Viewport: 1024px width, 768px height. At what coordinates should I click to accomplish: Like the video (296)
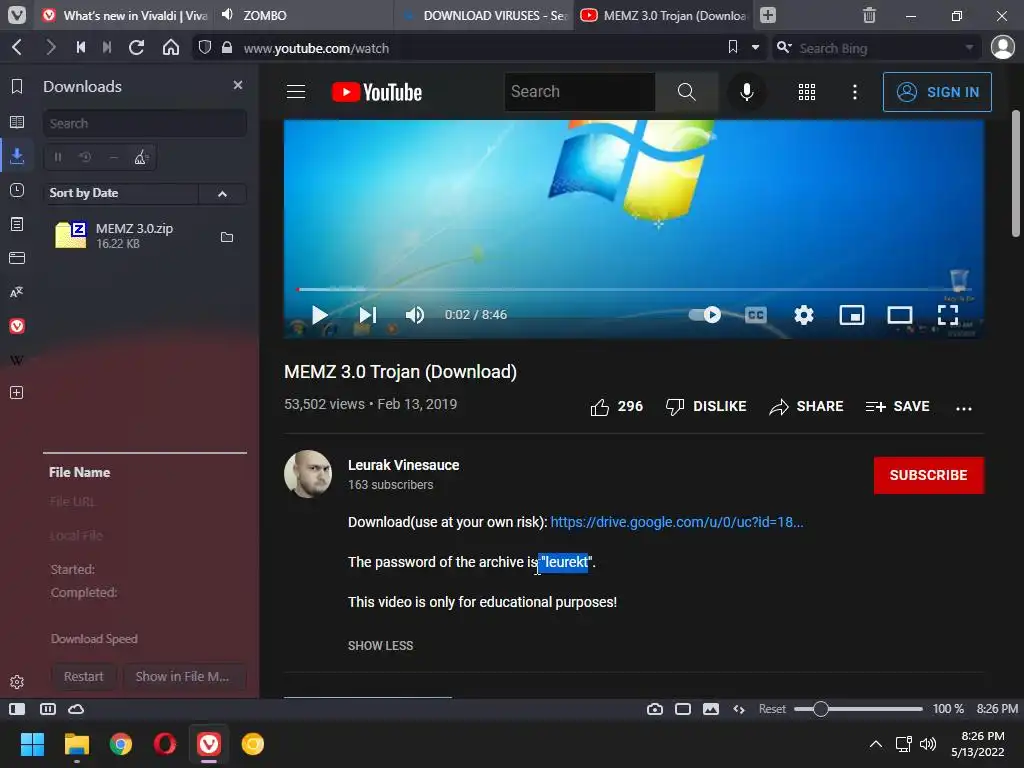click(616, 407)
